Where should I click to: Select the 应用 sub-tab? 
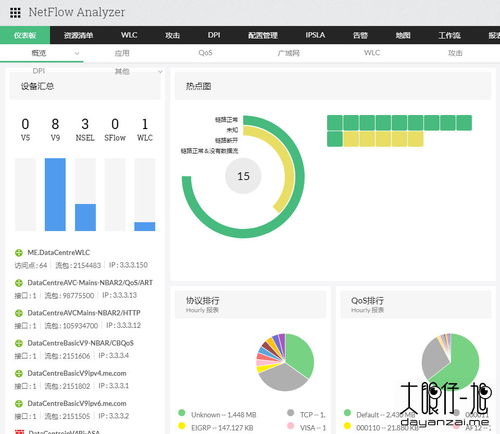[122, 53]
